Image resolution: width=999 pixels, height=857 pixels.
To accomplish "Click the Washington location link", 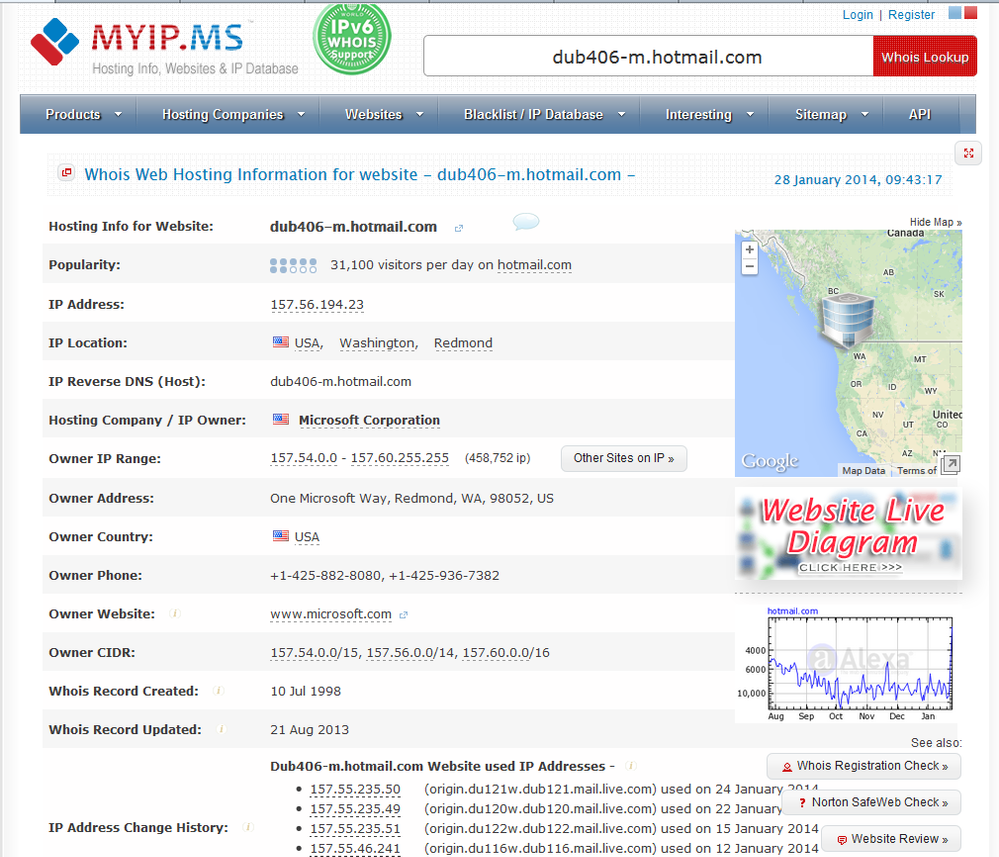I will point(378,343).
